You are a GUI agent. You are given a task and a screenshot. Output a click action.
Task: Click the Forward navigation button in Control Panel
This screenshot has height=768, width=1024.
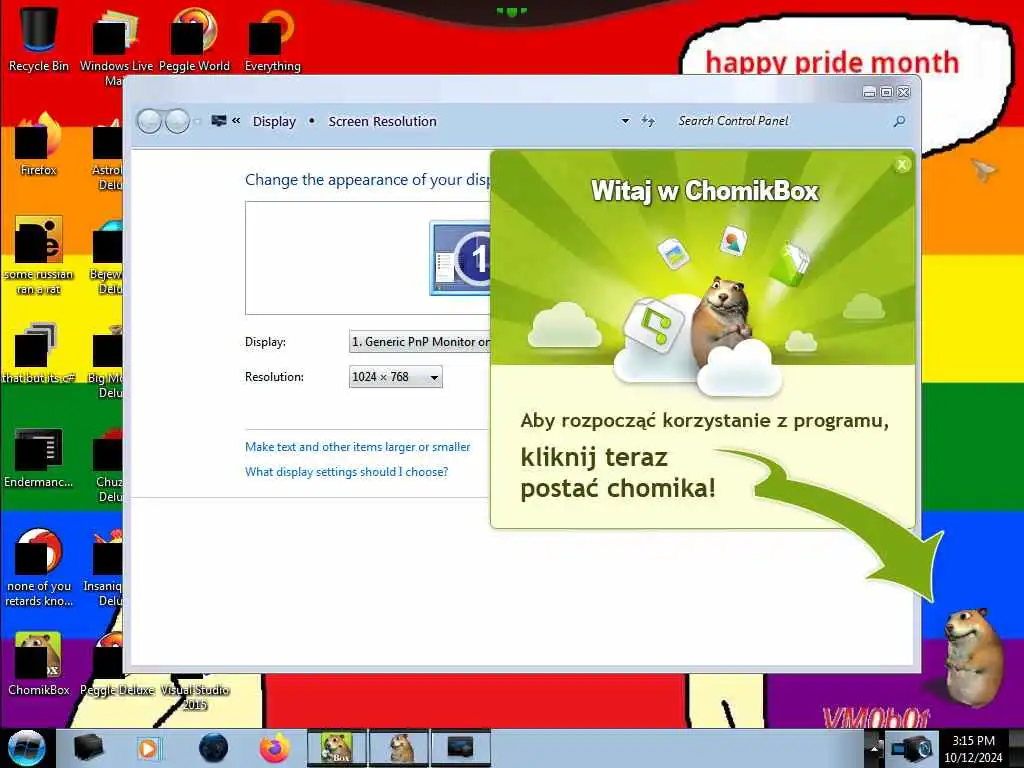177,121
